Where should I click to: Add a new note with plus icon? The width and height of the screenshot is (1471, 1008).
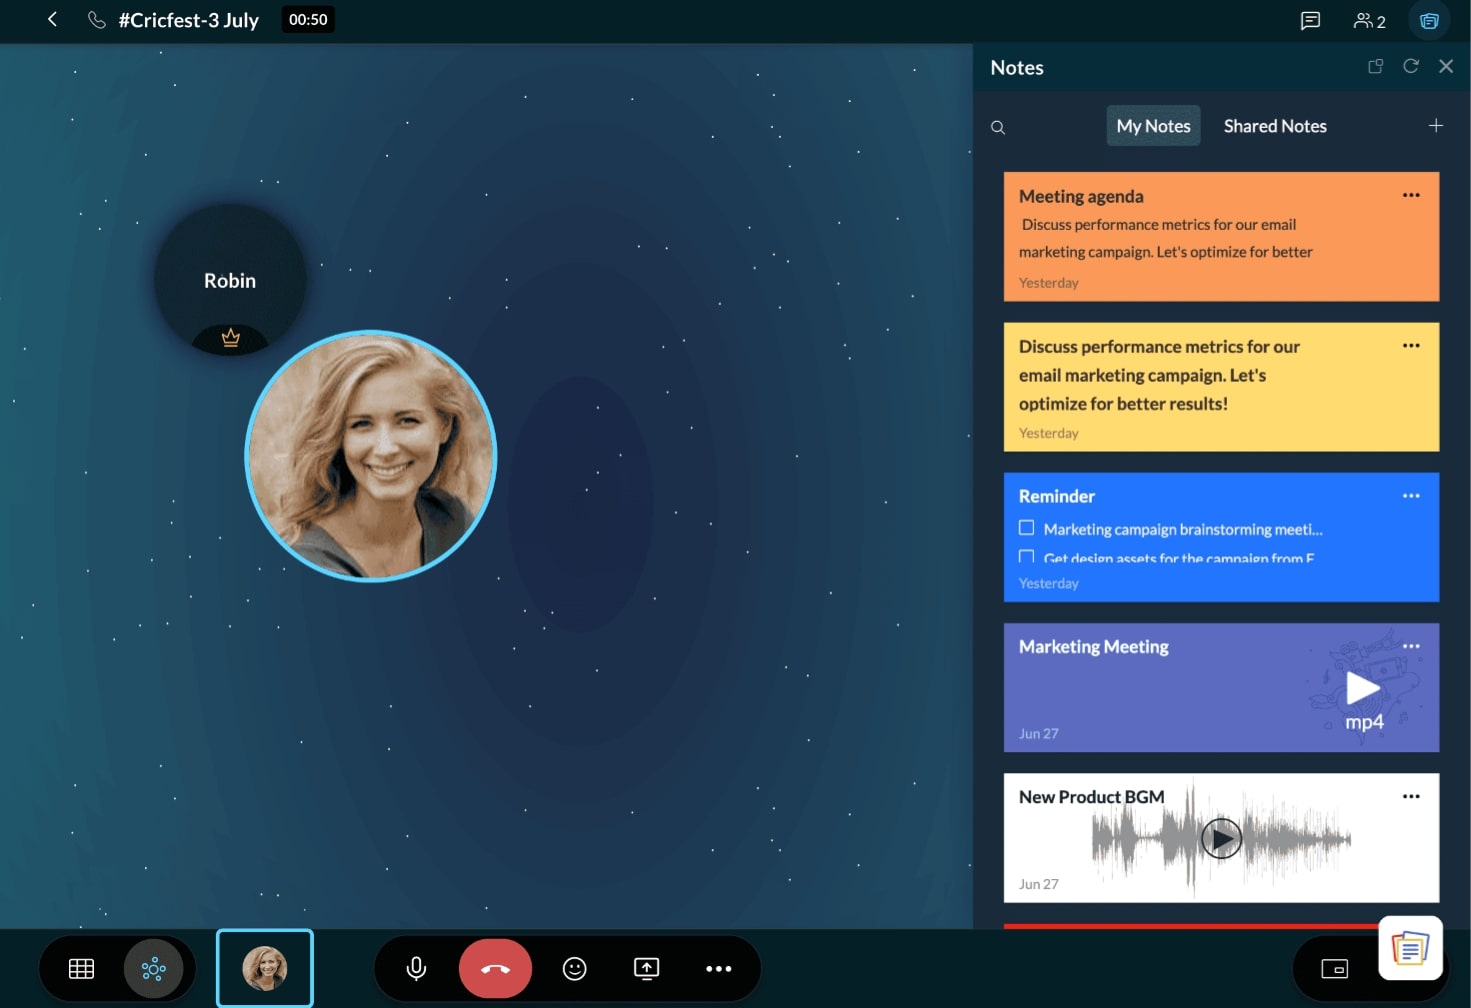1435,125
